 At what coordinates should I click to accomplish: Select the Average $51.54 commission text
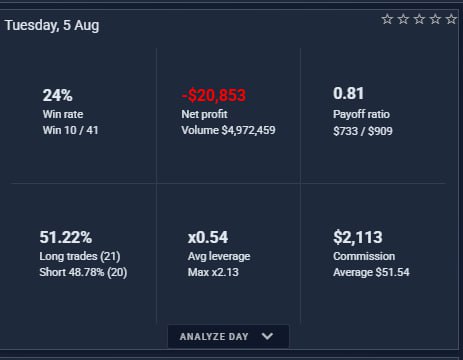click(x=371, y=272)
